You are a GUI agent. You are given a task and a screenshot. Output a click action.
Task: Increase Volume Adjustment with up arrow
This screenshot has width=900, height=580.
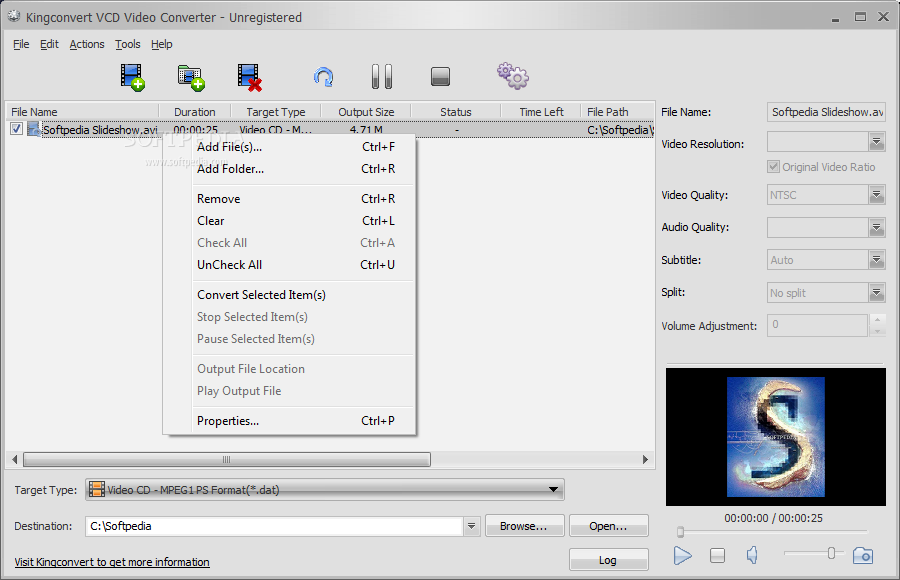[x=877, y=319]
